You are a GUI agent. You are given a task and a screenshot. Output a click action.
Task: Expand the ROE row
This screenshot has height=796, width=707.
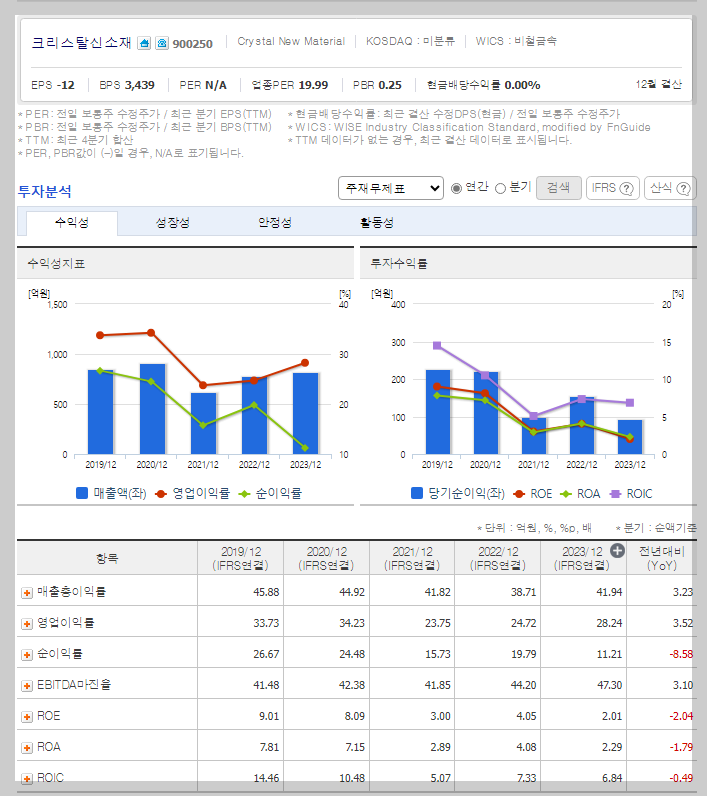click(x=27, y=717)
